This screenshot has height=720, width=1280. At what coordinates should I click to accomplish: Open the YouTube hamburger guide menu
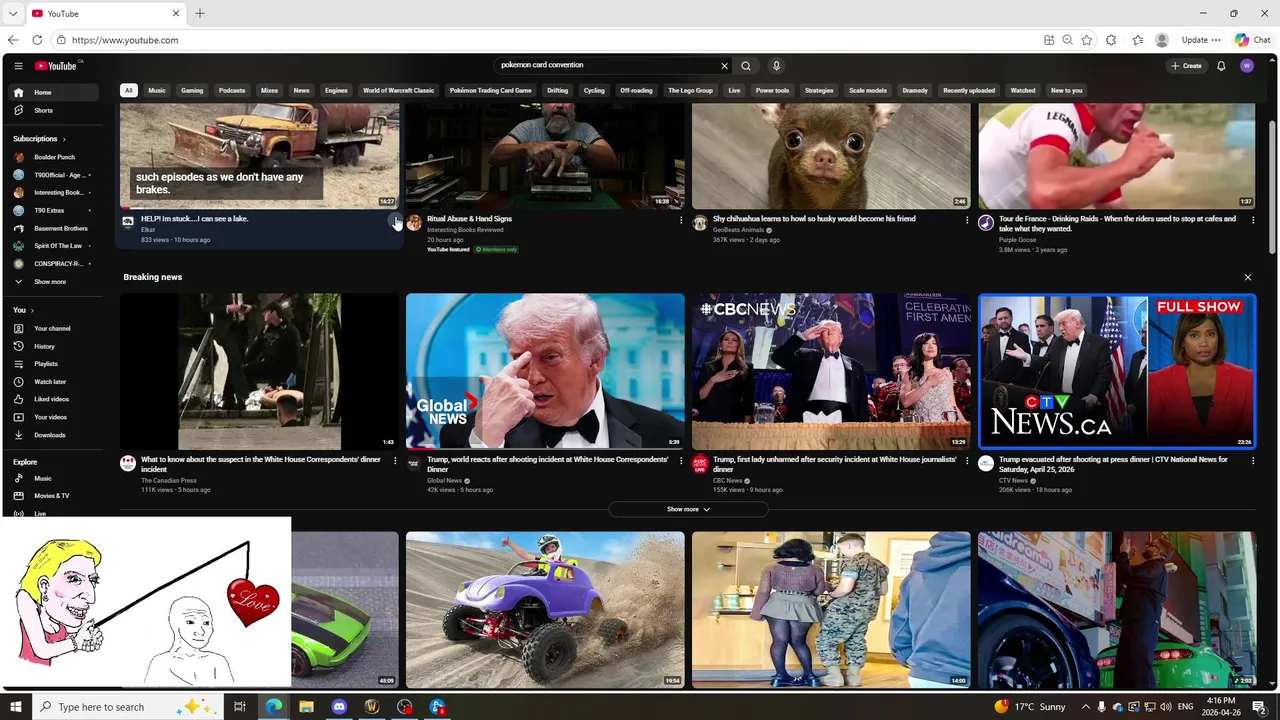pyautogui.click(x=18, y=66)
